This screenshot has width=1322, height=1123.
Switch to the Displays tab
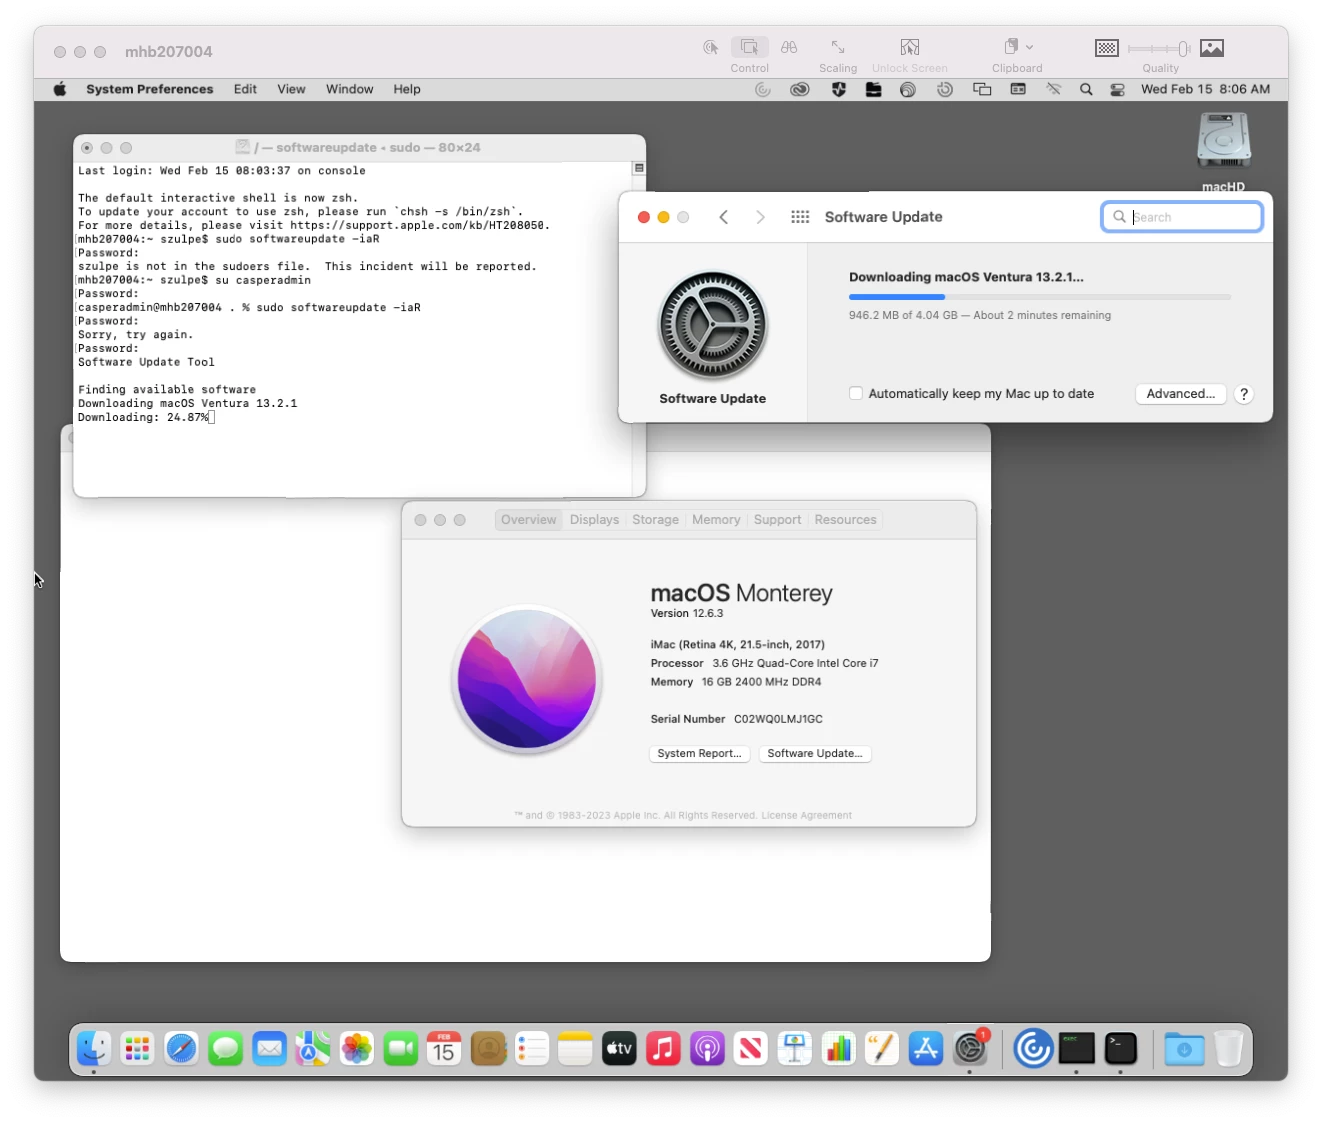pyautogui.click(x=594, y=520)
